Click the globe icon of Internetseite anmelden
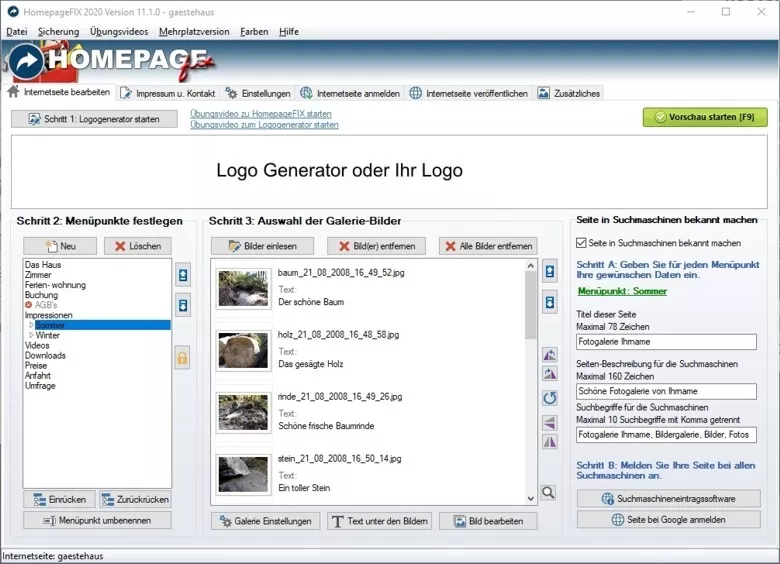The image size is (780, 564). (x=306, y=93)
